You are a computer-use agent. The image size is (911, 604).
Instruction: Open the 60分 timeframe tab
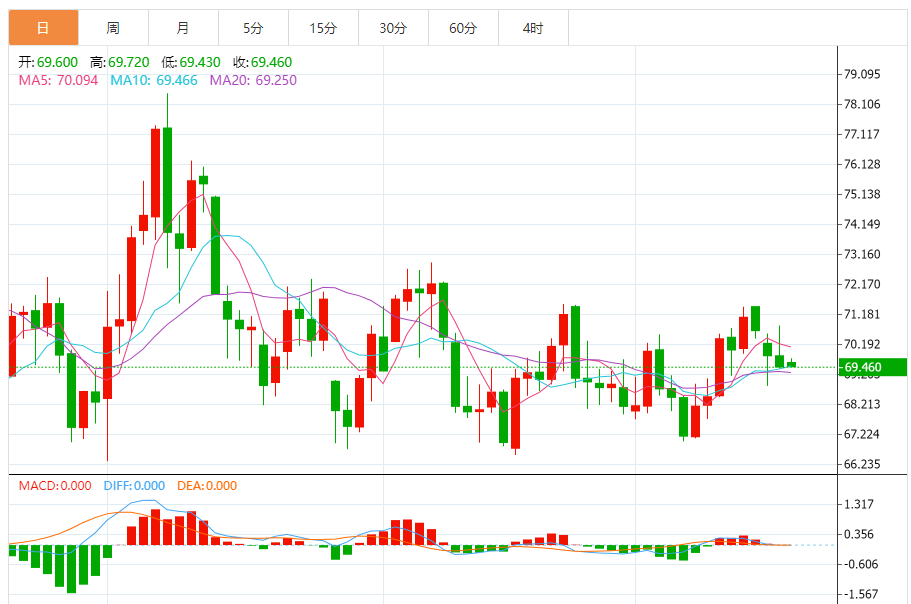click(x=463, y=28)
